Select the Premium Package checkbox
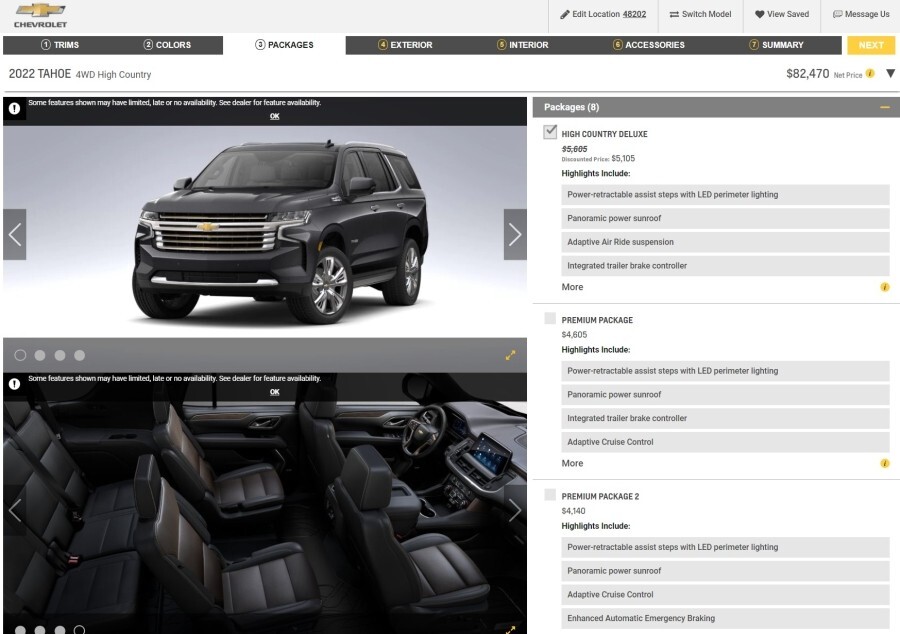 pyautogui.click(x=550, y=318)
